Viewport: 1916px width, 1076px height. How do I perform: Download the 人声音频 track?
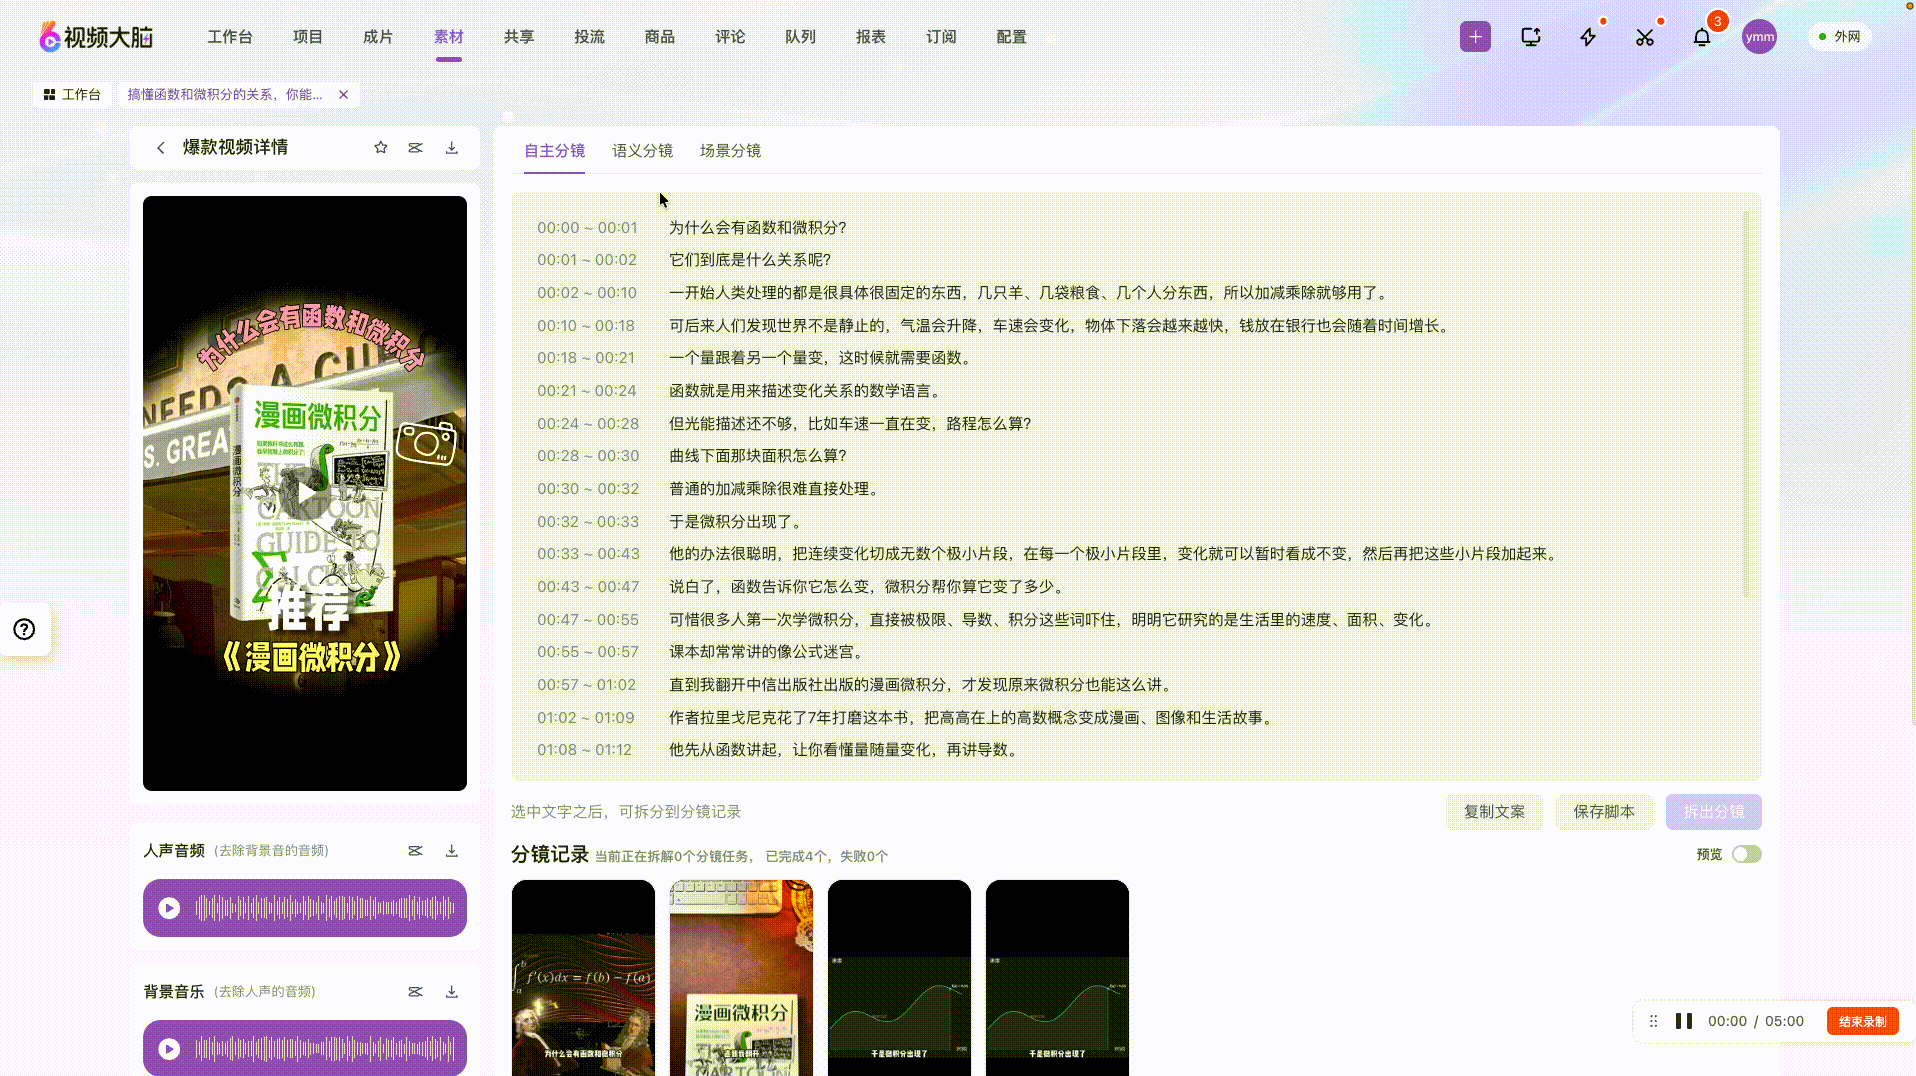coord(452,851)
